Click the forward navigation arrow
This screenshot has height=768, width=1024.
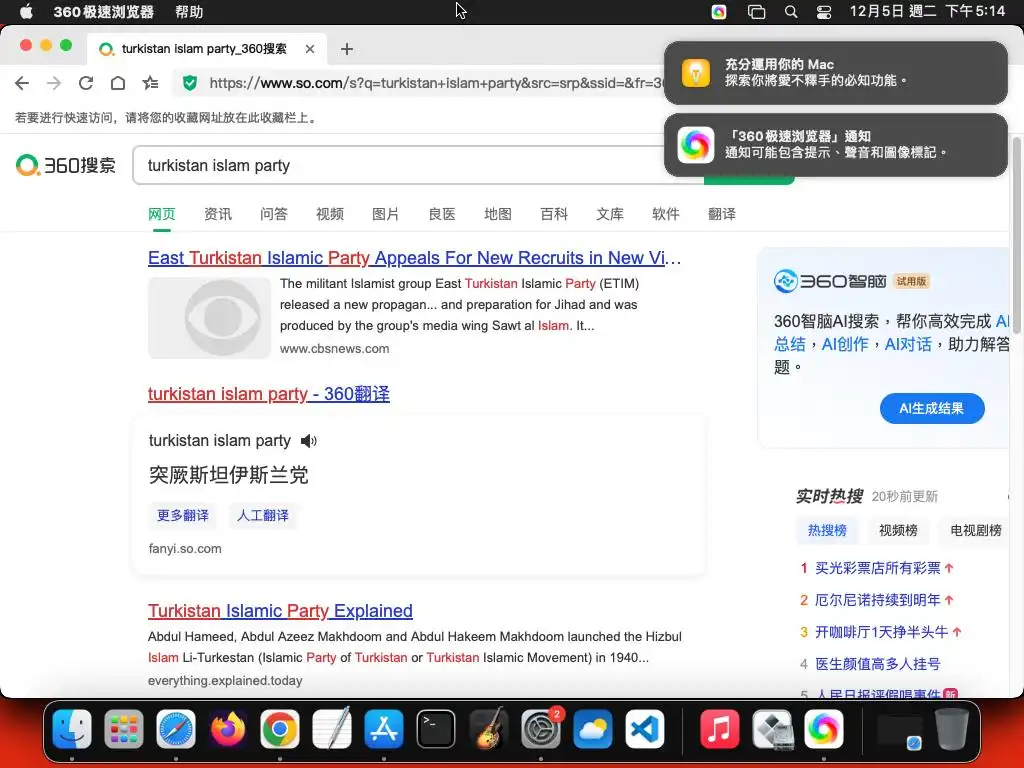[x=54, y=83]
